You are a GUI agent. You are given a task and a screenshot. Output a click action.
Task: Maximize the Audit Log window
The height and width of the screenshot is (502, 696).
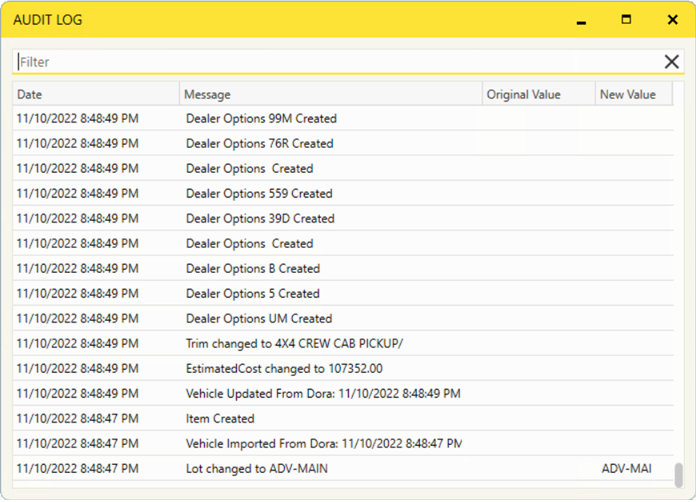click(626, 20)
